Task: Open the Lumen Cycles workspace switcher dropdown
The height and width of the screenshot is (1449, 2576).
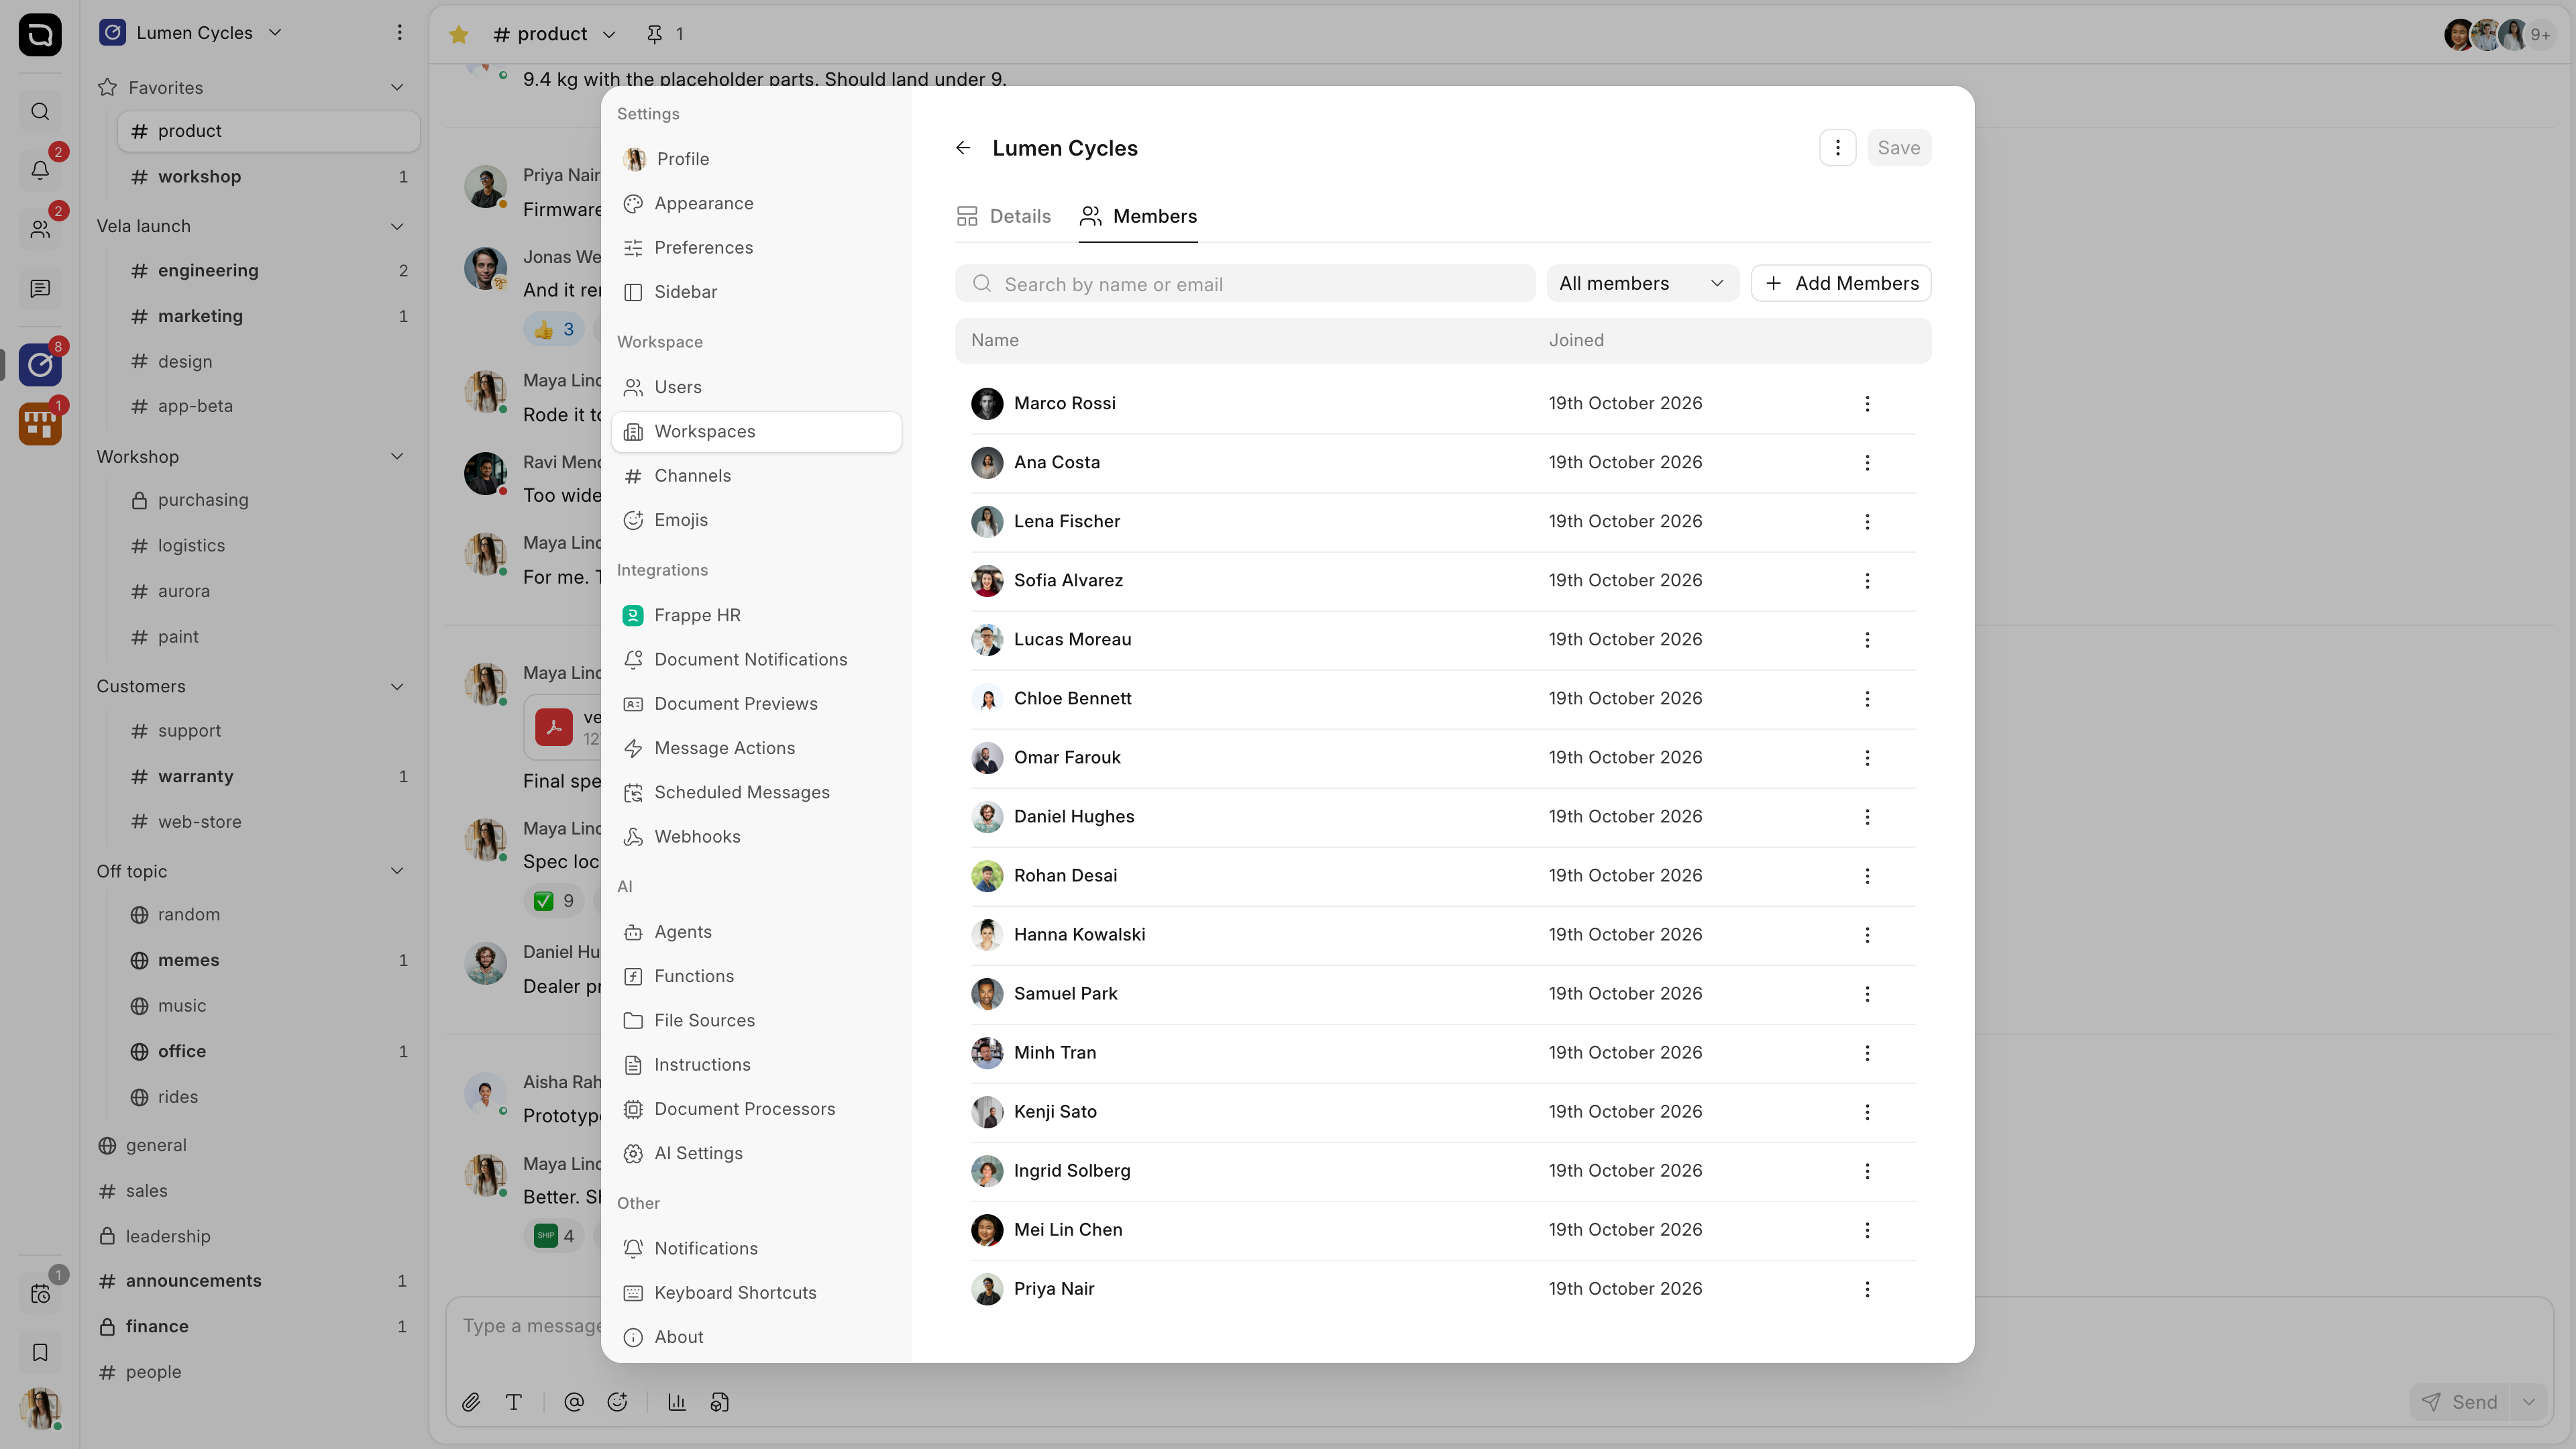Action: (192, 33)
